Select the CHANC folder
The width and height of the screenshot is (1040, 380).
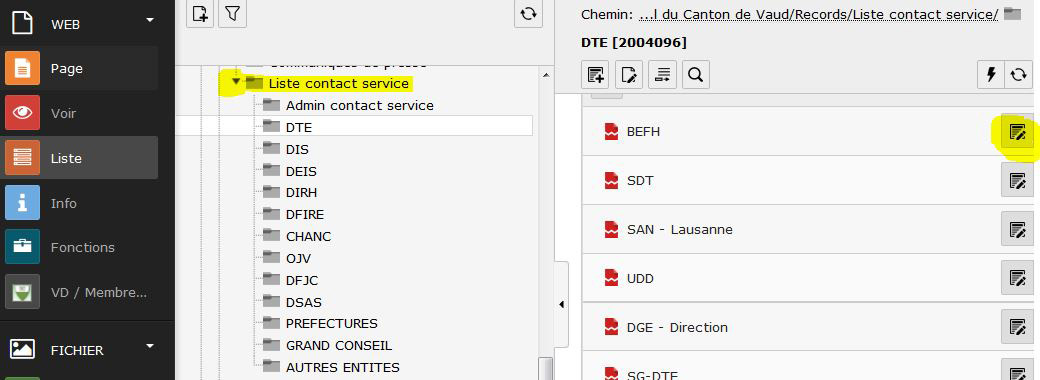point(308,236)
